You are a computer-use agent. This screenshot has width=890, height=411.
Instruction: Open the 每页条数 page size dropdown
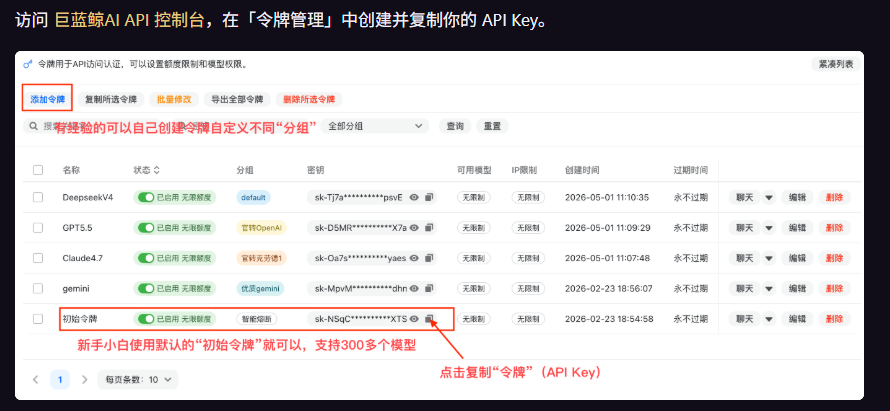coord(138,379)
